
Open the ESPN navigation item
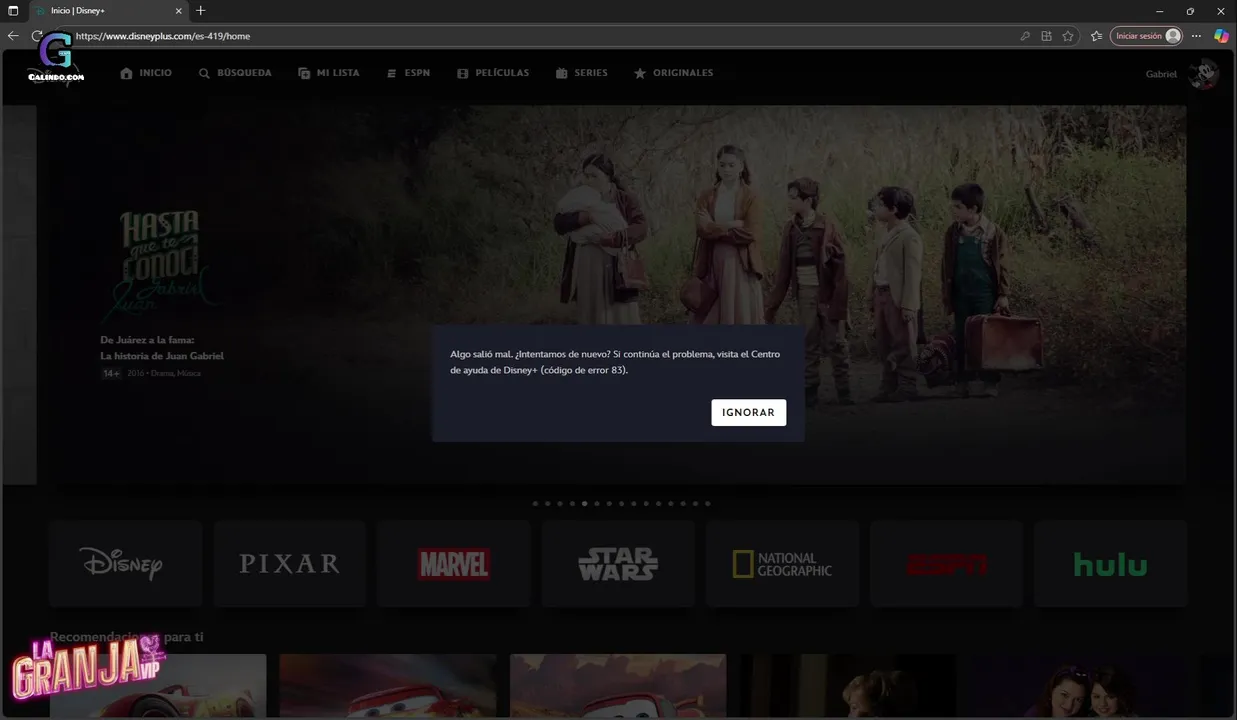pos(408,73)
